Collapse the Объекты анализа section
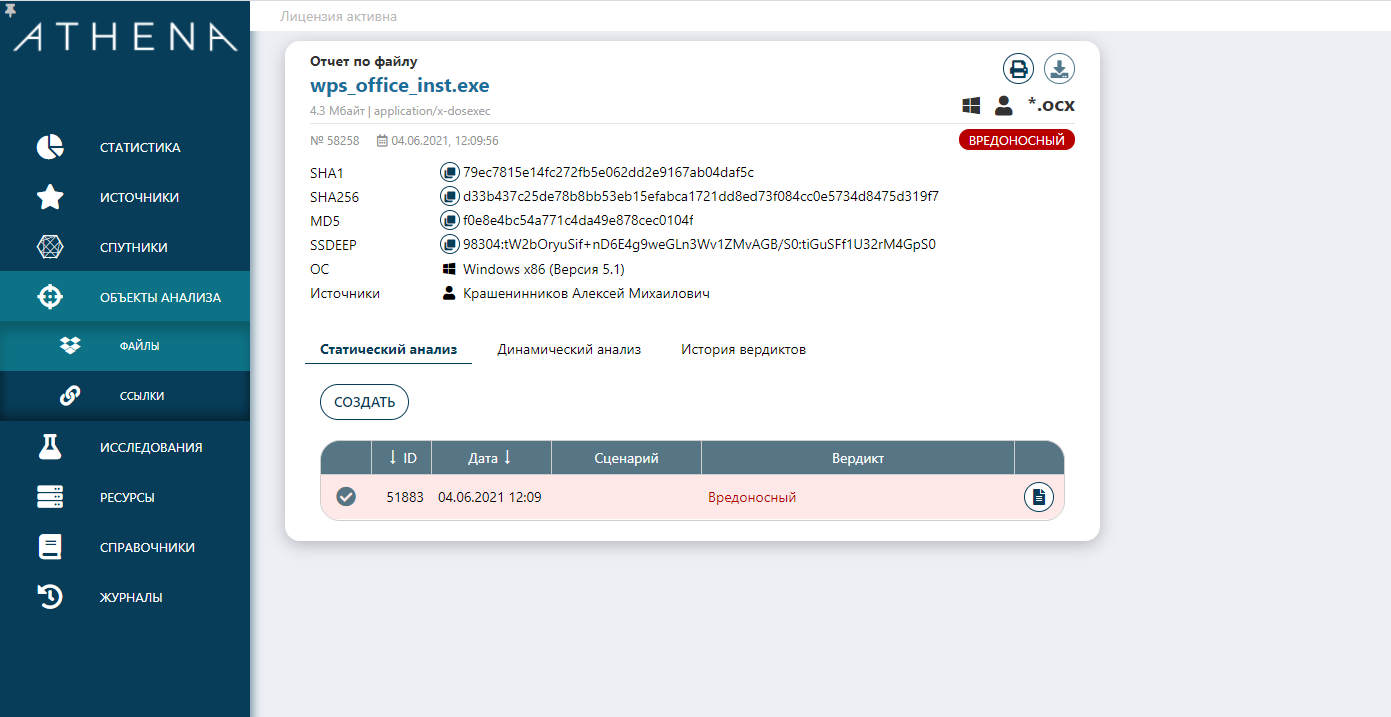The width and height of the screenshot is (1391, 717). (x=125, y=297)
